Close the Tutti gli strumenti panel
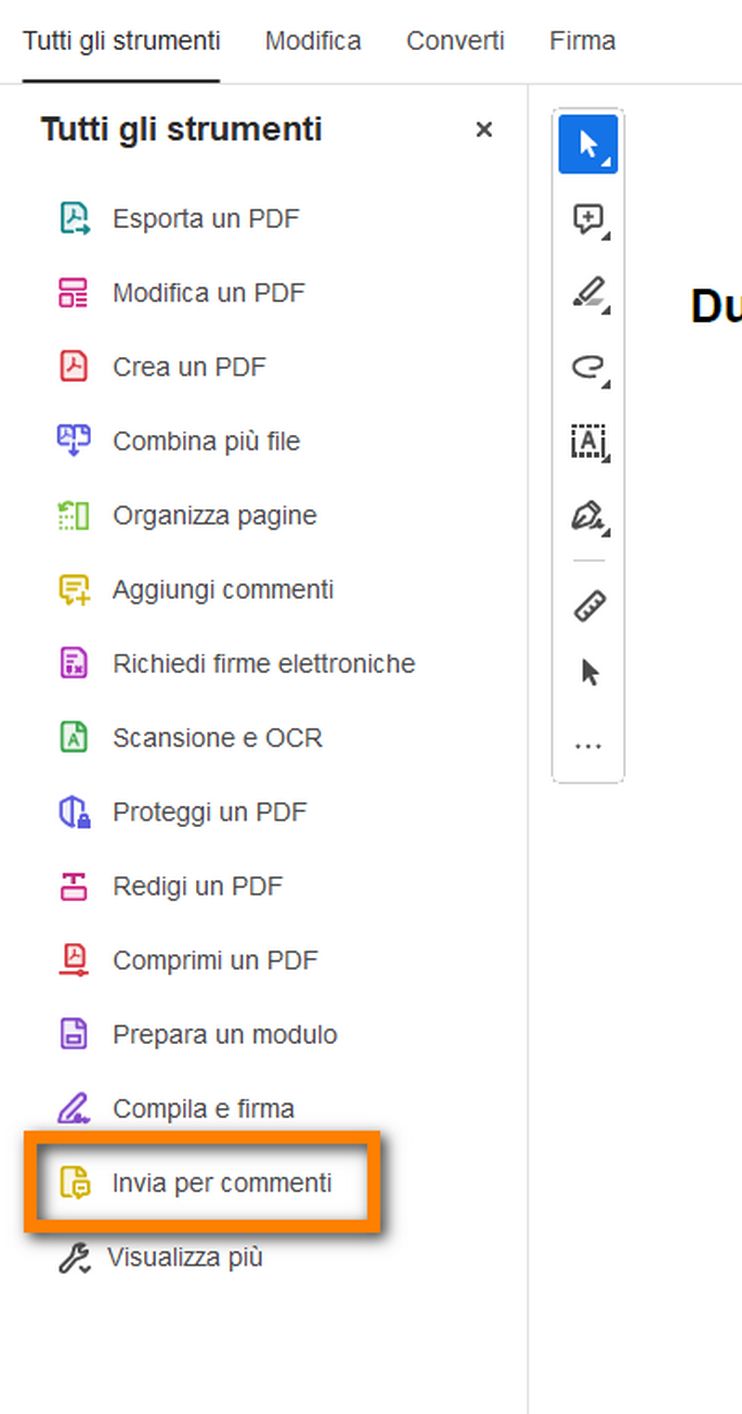Viewport: 742px width, 1414px height. click(484, 129)
